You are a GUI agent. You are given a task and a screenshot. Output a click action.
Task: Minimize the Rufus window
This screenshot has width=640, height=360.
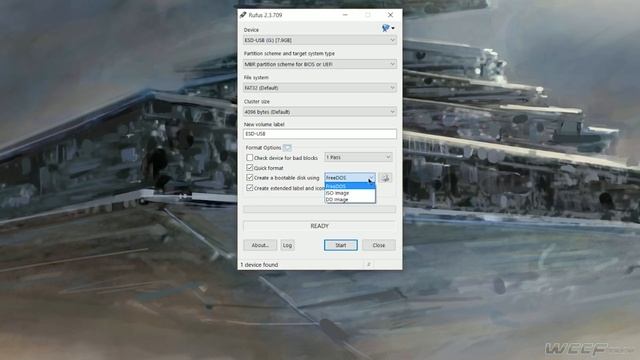[x=345, y=15]
